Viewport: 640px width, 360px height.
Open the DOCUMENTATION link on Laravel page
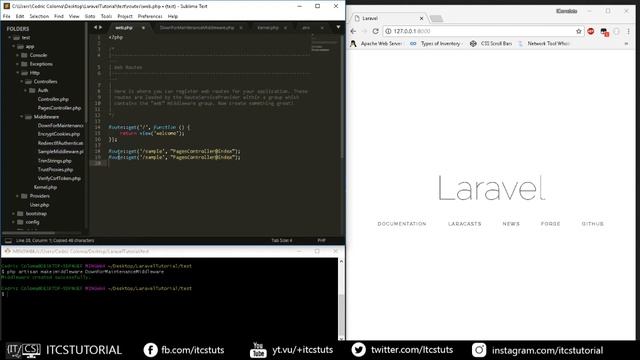[402, 224]
